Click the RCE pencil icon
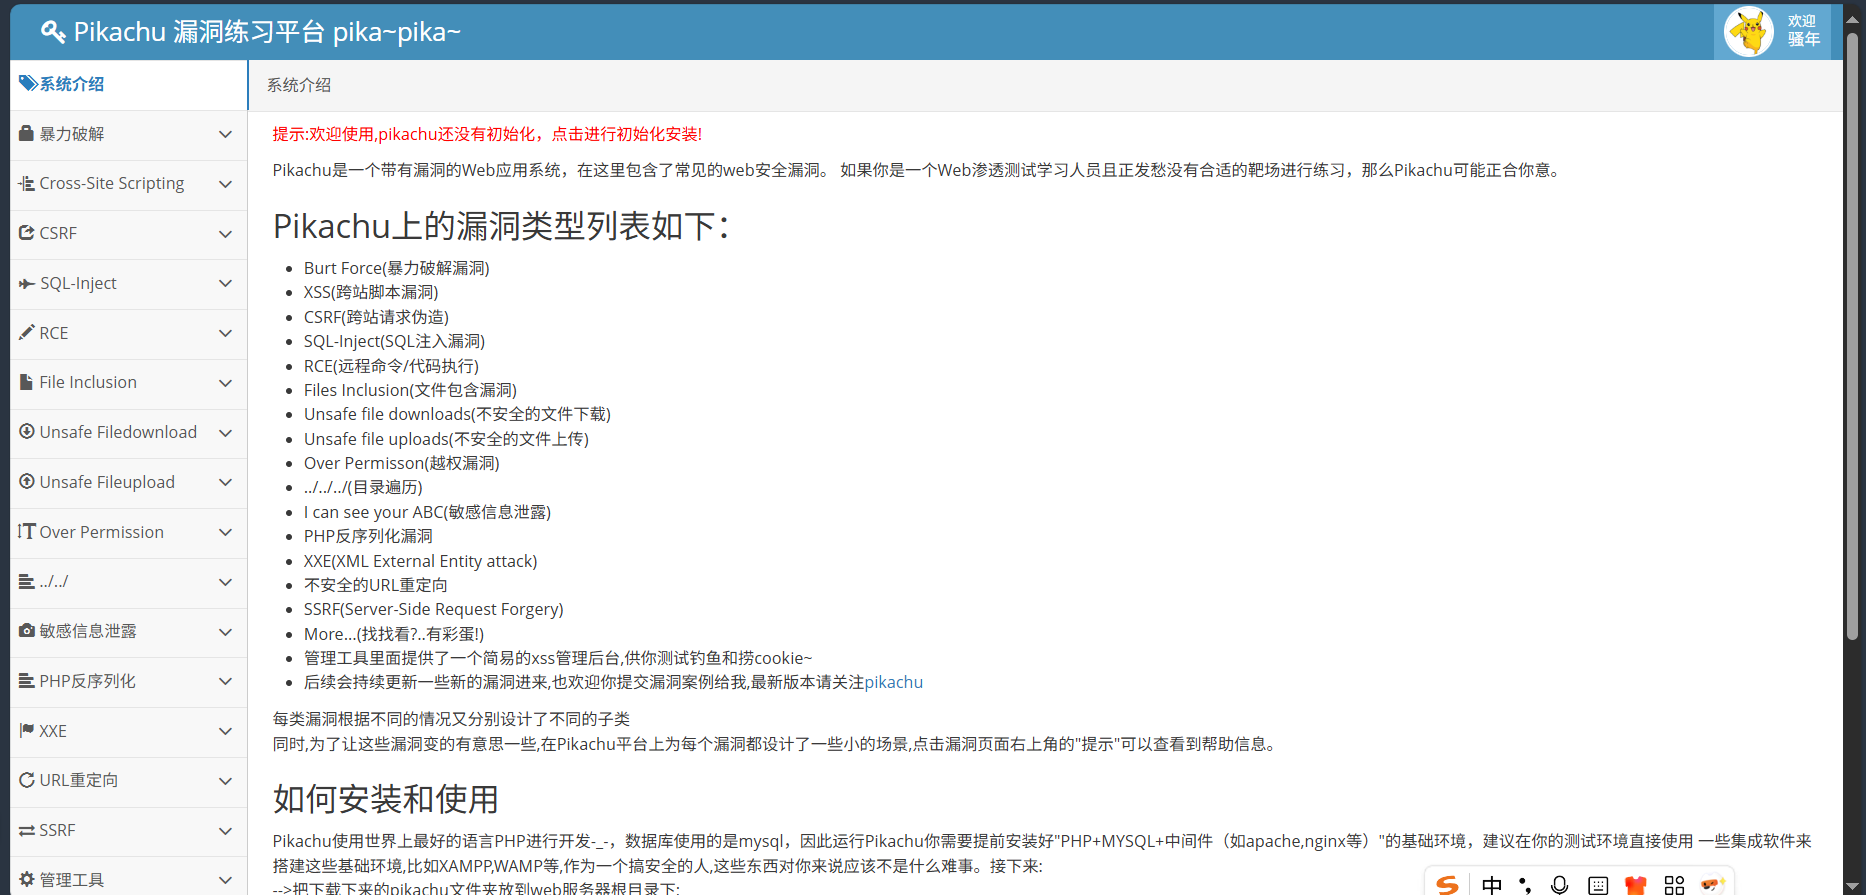 tap(27, 332)
